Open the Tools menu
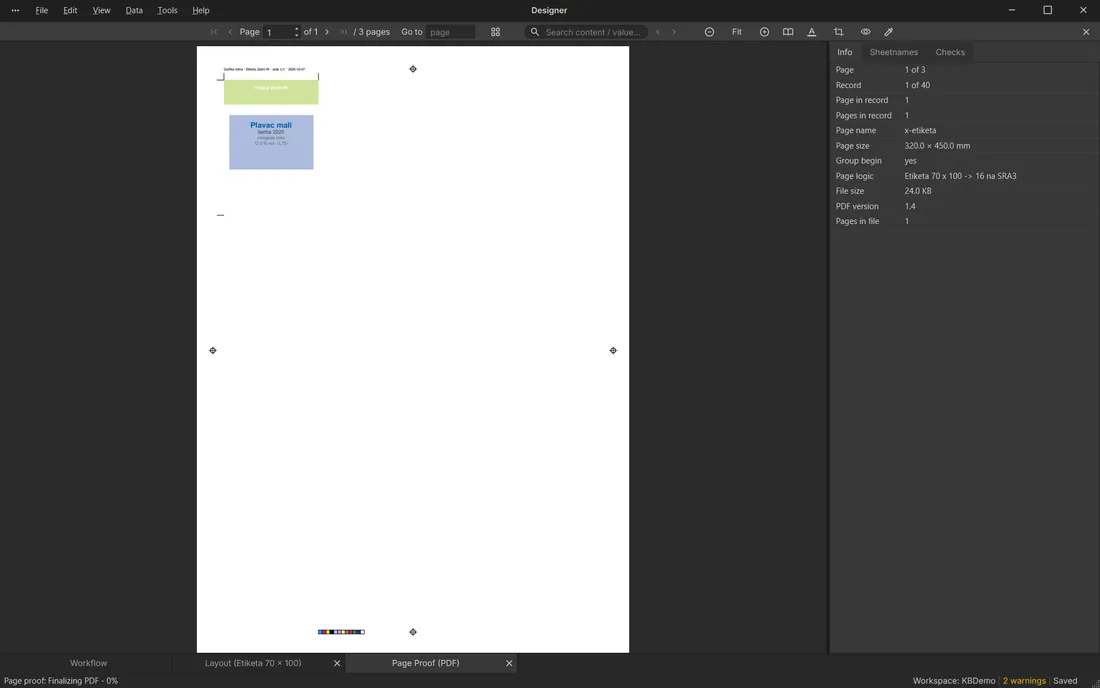 [167, 11]
